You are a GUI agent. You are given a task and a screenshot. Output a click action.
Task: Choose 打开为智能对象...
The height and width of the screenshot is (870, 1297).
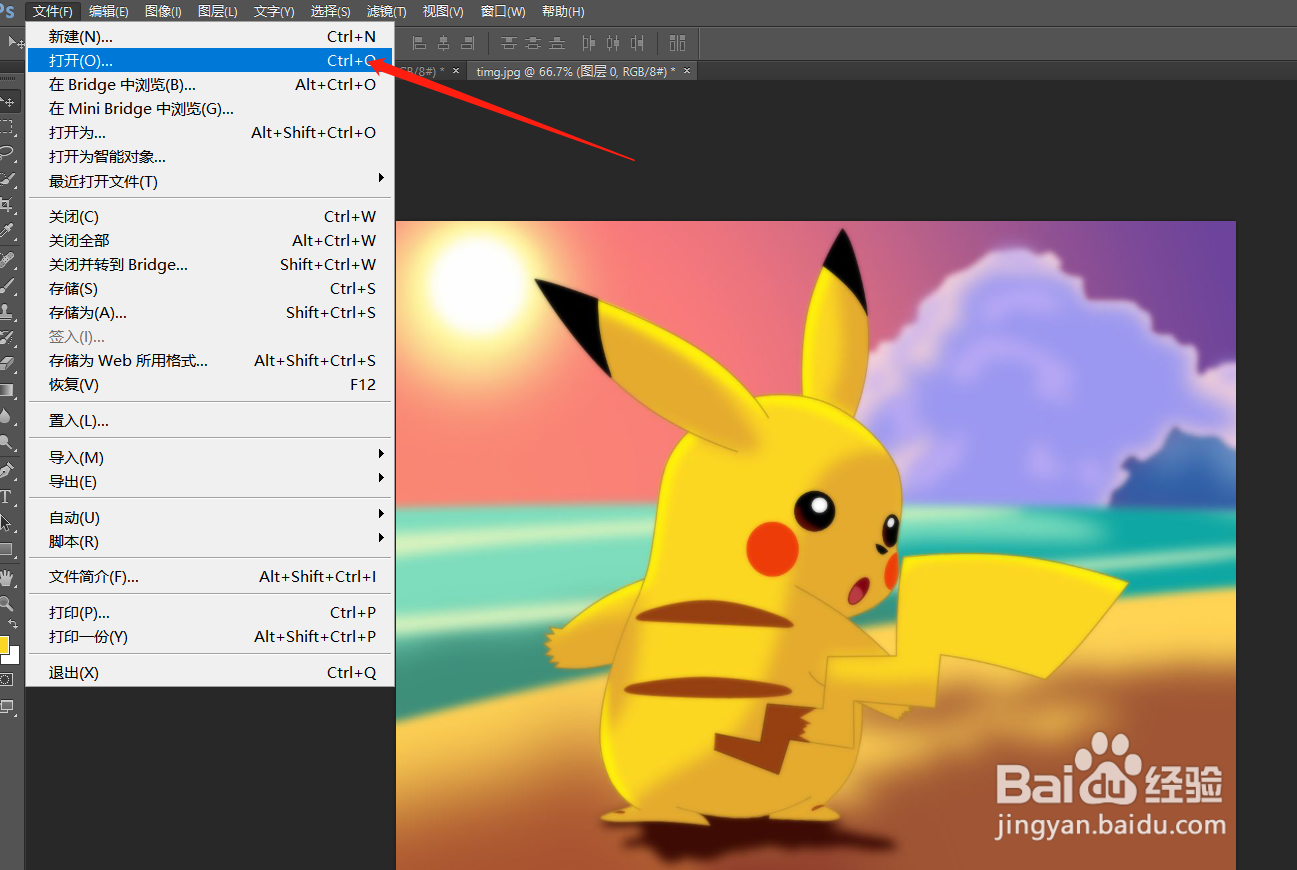211,156
